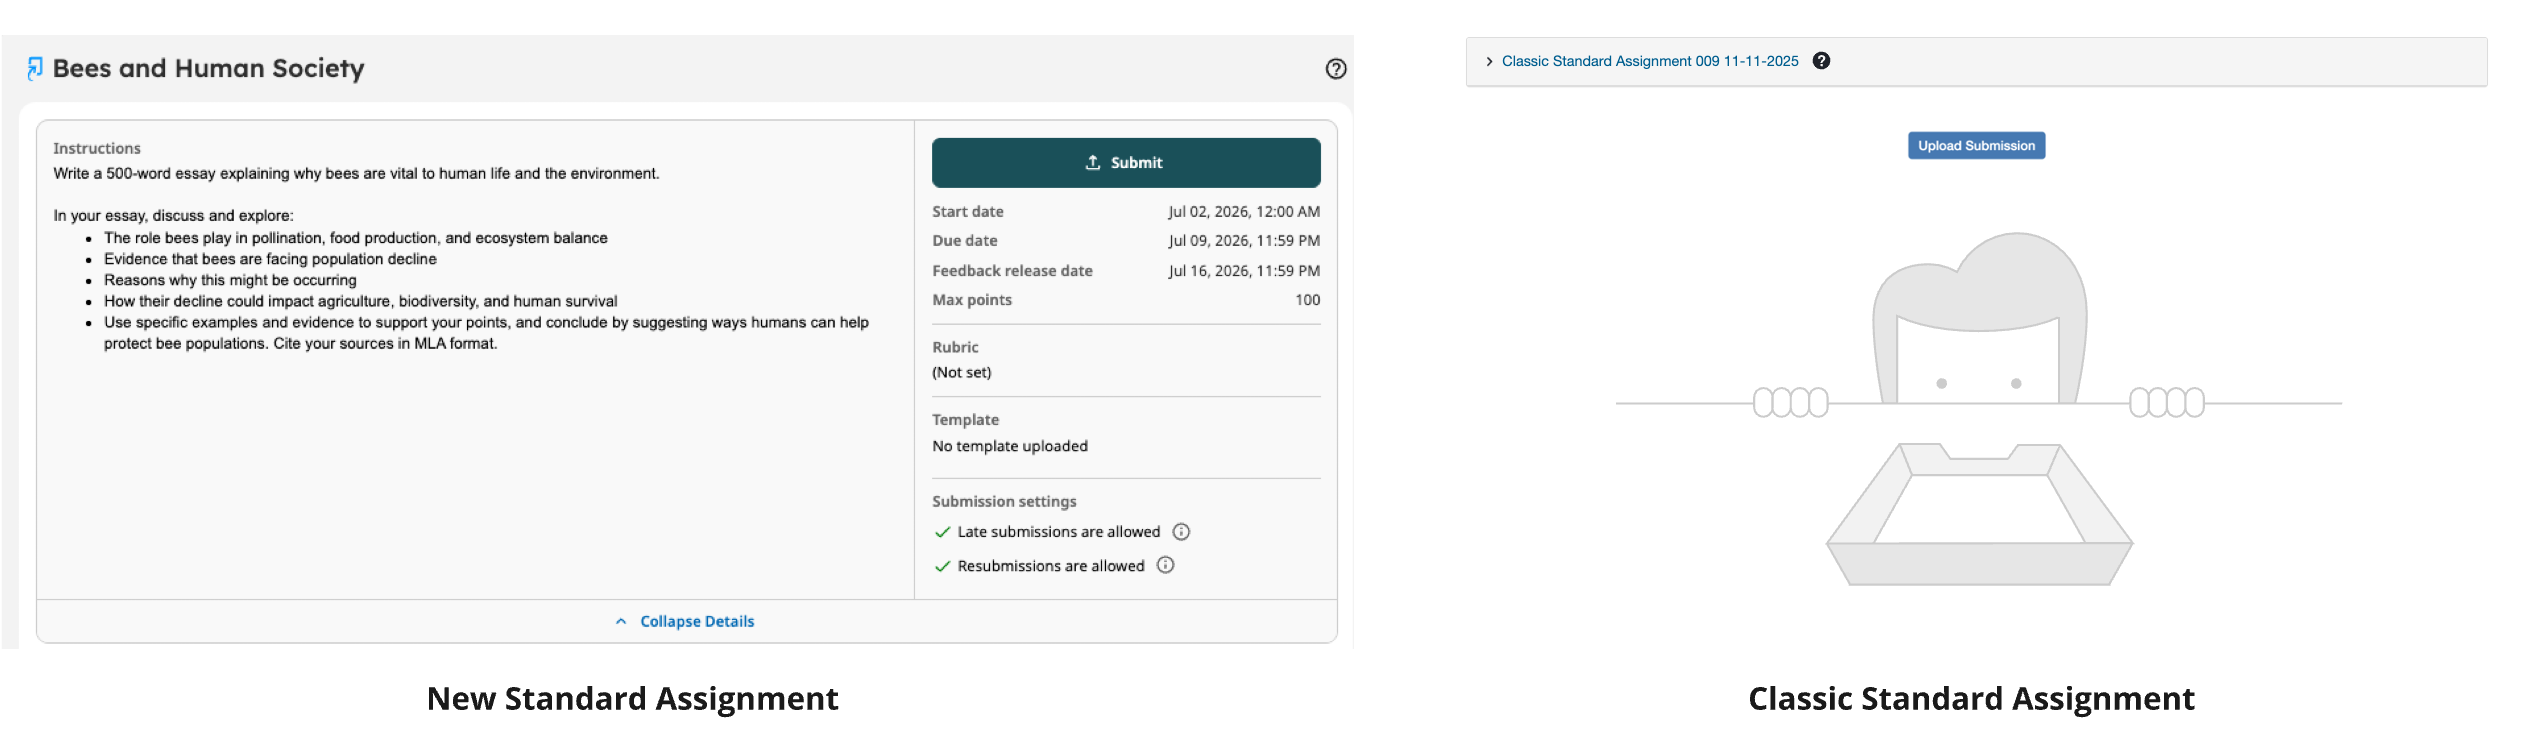
Task: Collapse Details of the assignment panel
Action: [x=686, y=621]
